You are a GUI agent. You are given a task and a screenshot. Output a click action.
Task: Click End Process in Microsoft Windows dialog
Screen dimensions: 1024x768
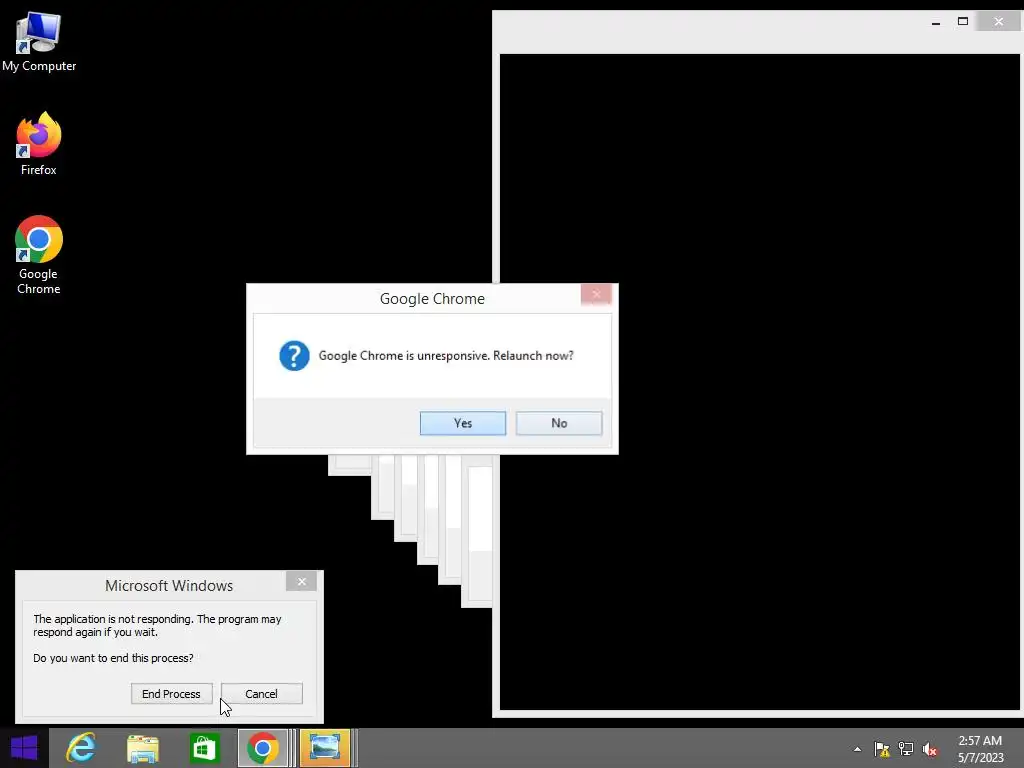(x=171, y=694)
